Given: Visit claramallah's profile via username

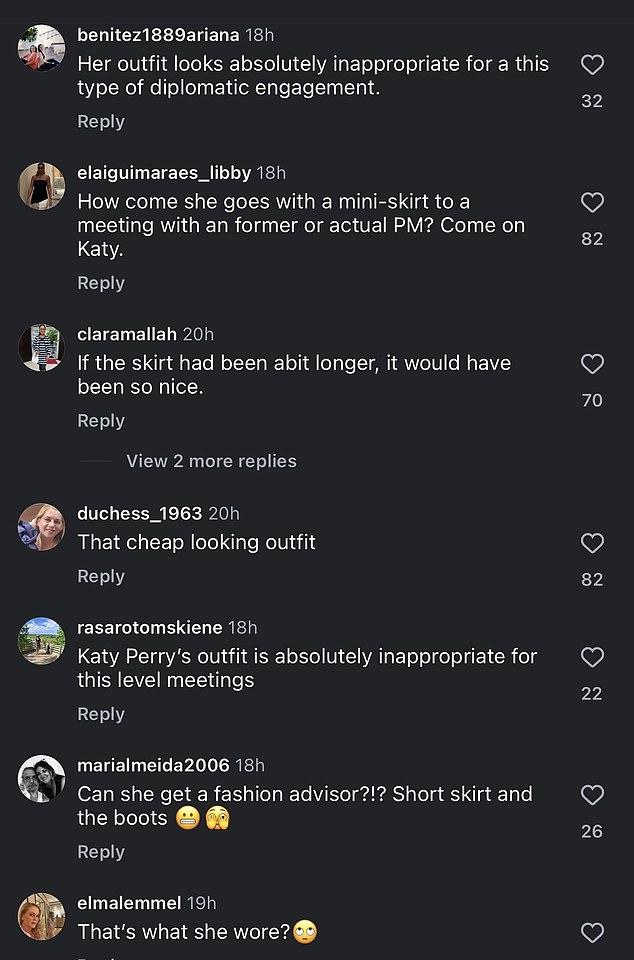Looking at the screenshot, I should point(127,334).
